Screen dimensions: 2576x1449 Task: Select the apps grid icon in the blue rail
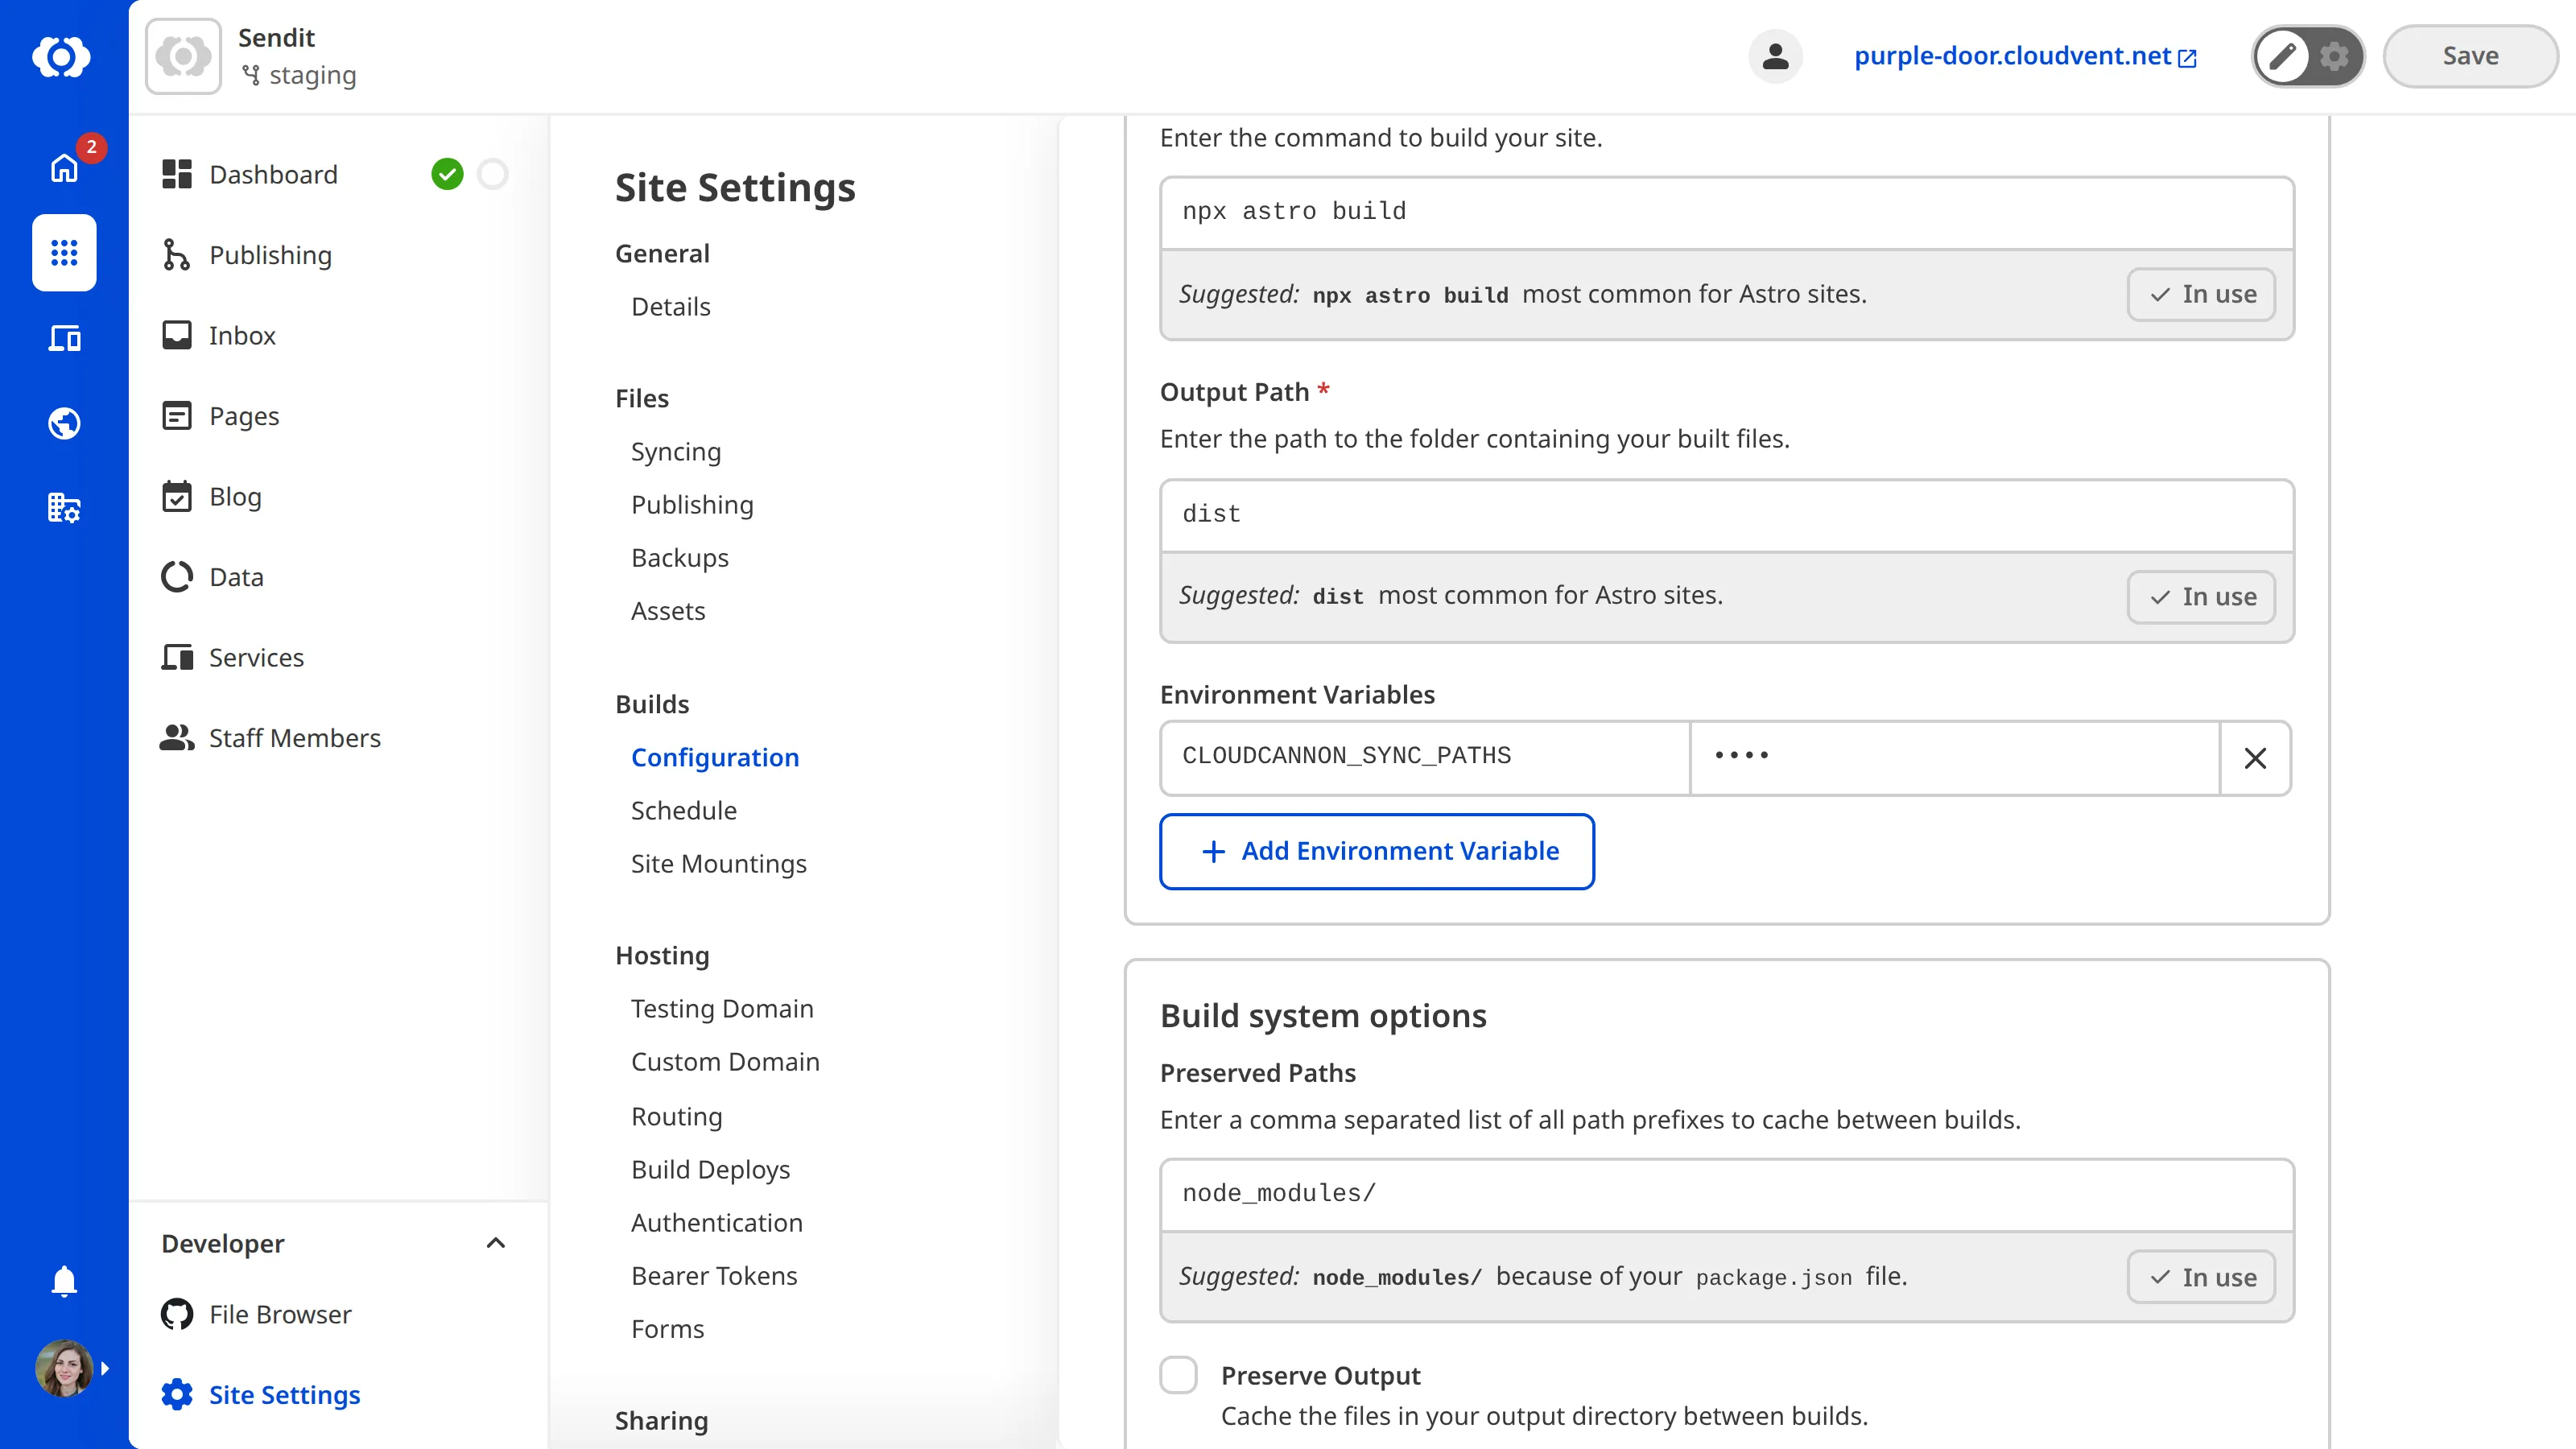coord(63,253)
